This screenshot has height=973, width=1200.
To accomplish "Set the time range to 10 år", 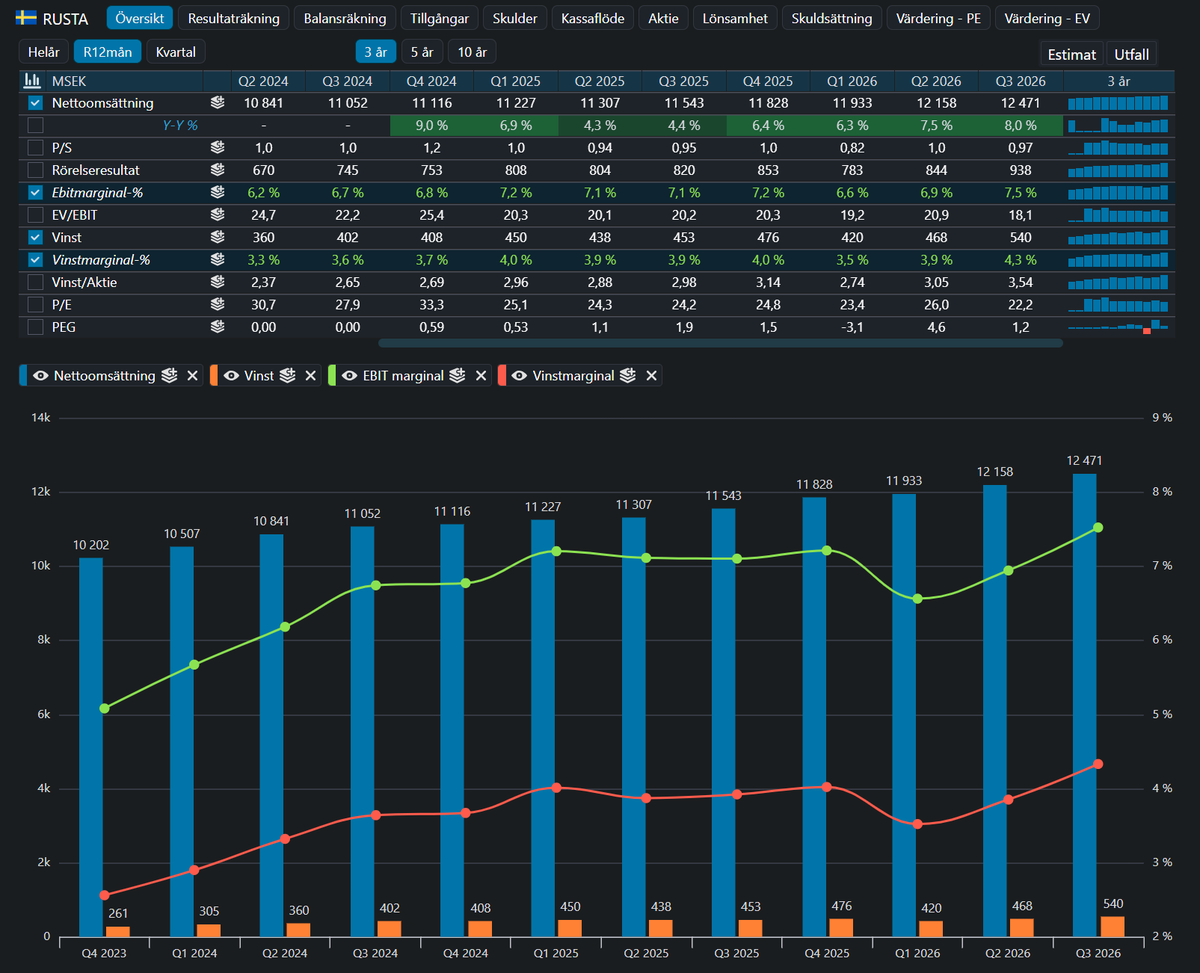I will click(472, 52).
